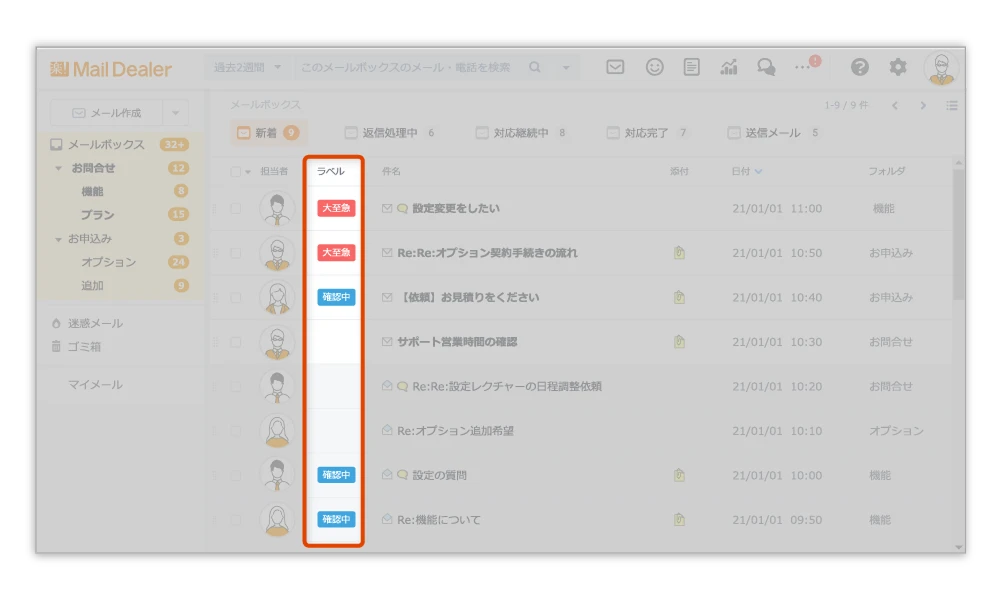Click the red 大至急 label on the top row
Image resolution: width=1001 pixels, height=601 pixels.
(334, 207)
